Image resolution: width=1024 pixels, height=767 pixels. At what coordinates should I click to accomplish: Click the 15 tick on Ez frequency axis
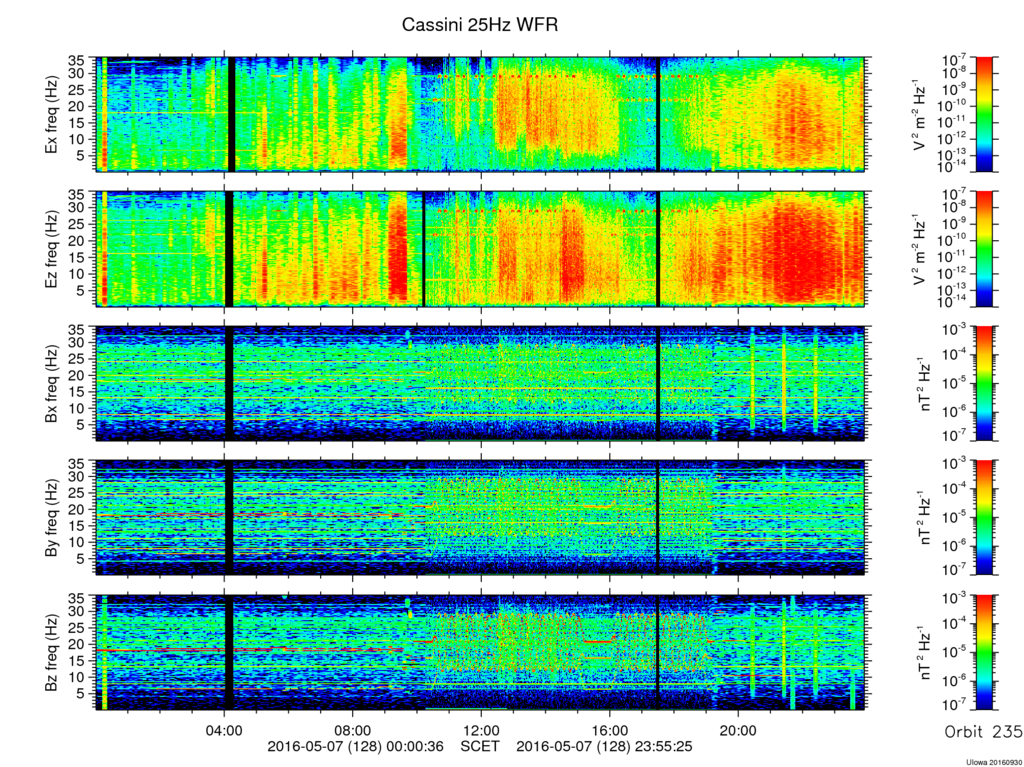point(78,257)
